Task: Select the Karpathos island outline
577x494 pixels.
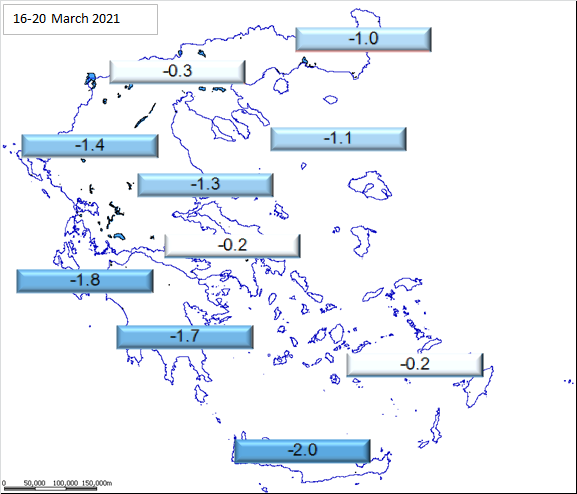Action: (435, 427)
